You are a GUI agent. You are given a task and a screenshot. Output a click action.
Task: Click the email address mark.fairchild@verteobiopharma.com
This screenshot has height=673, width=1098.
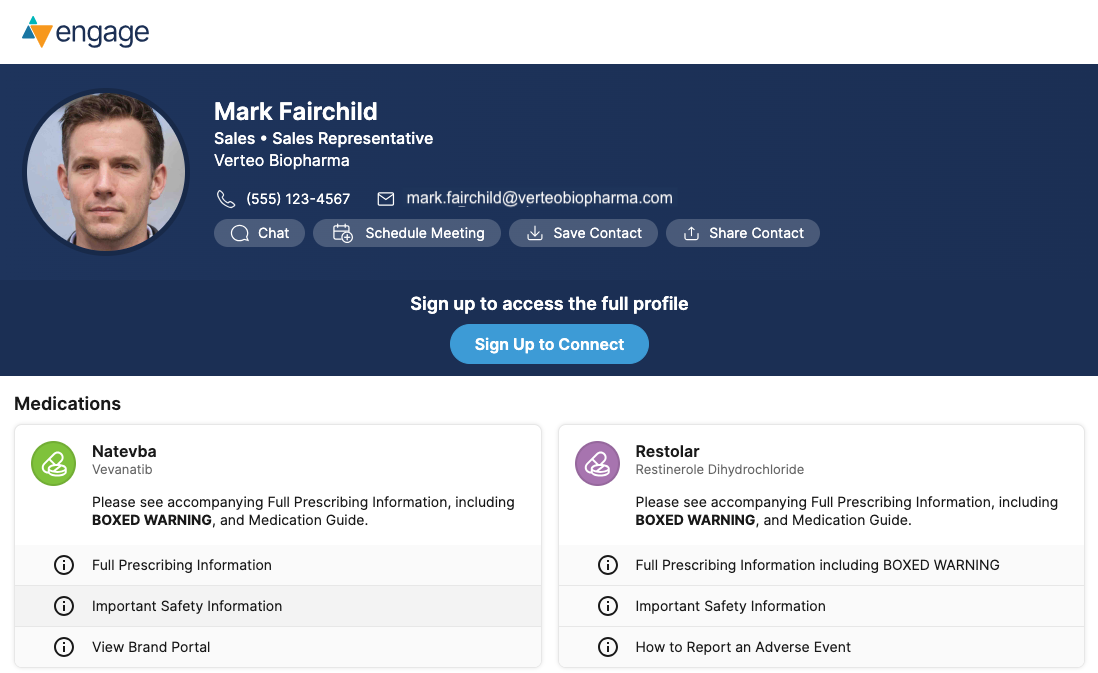(539, 198)
